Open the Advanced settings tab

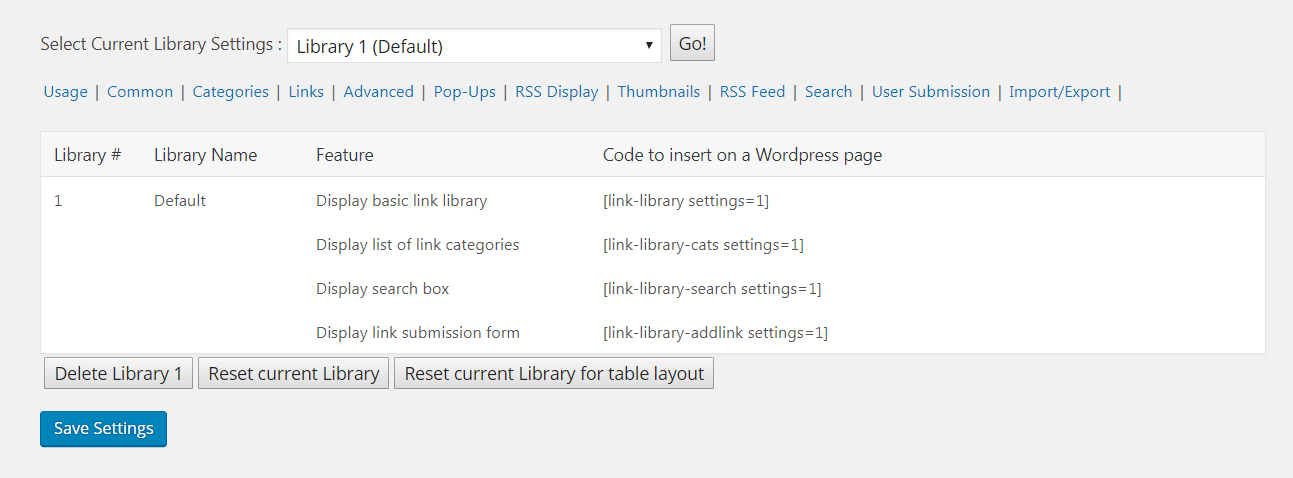pos(378,92)
